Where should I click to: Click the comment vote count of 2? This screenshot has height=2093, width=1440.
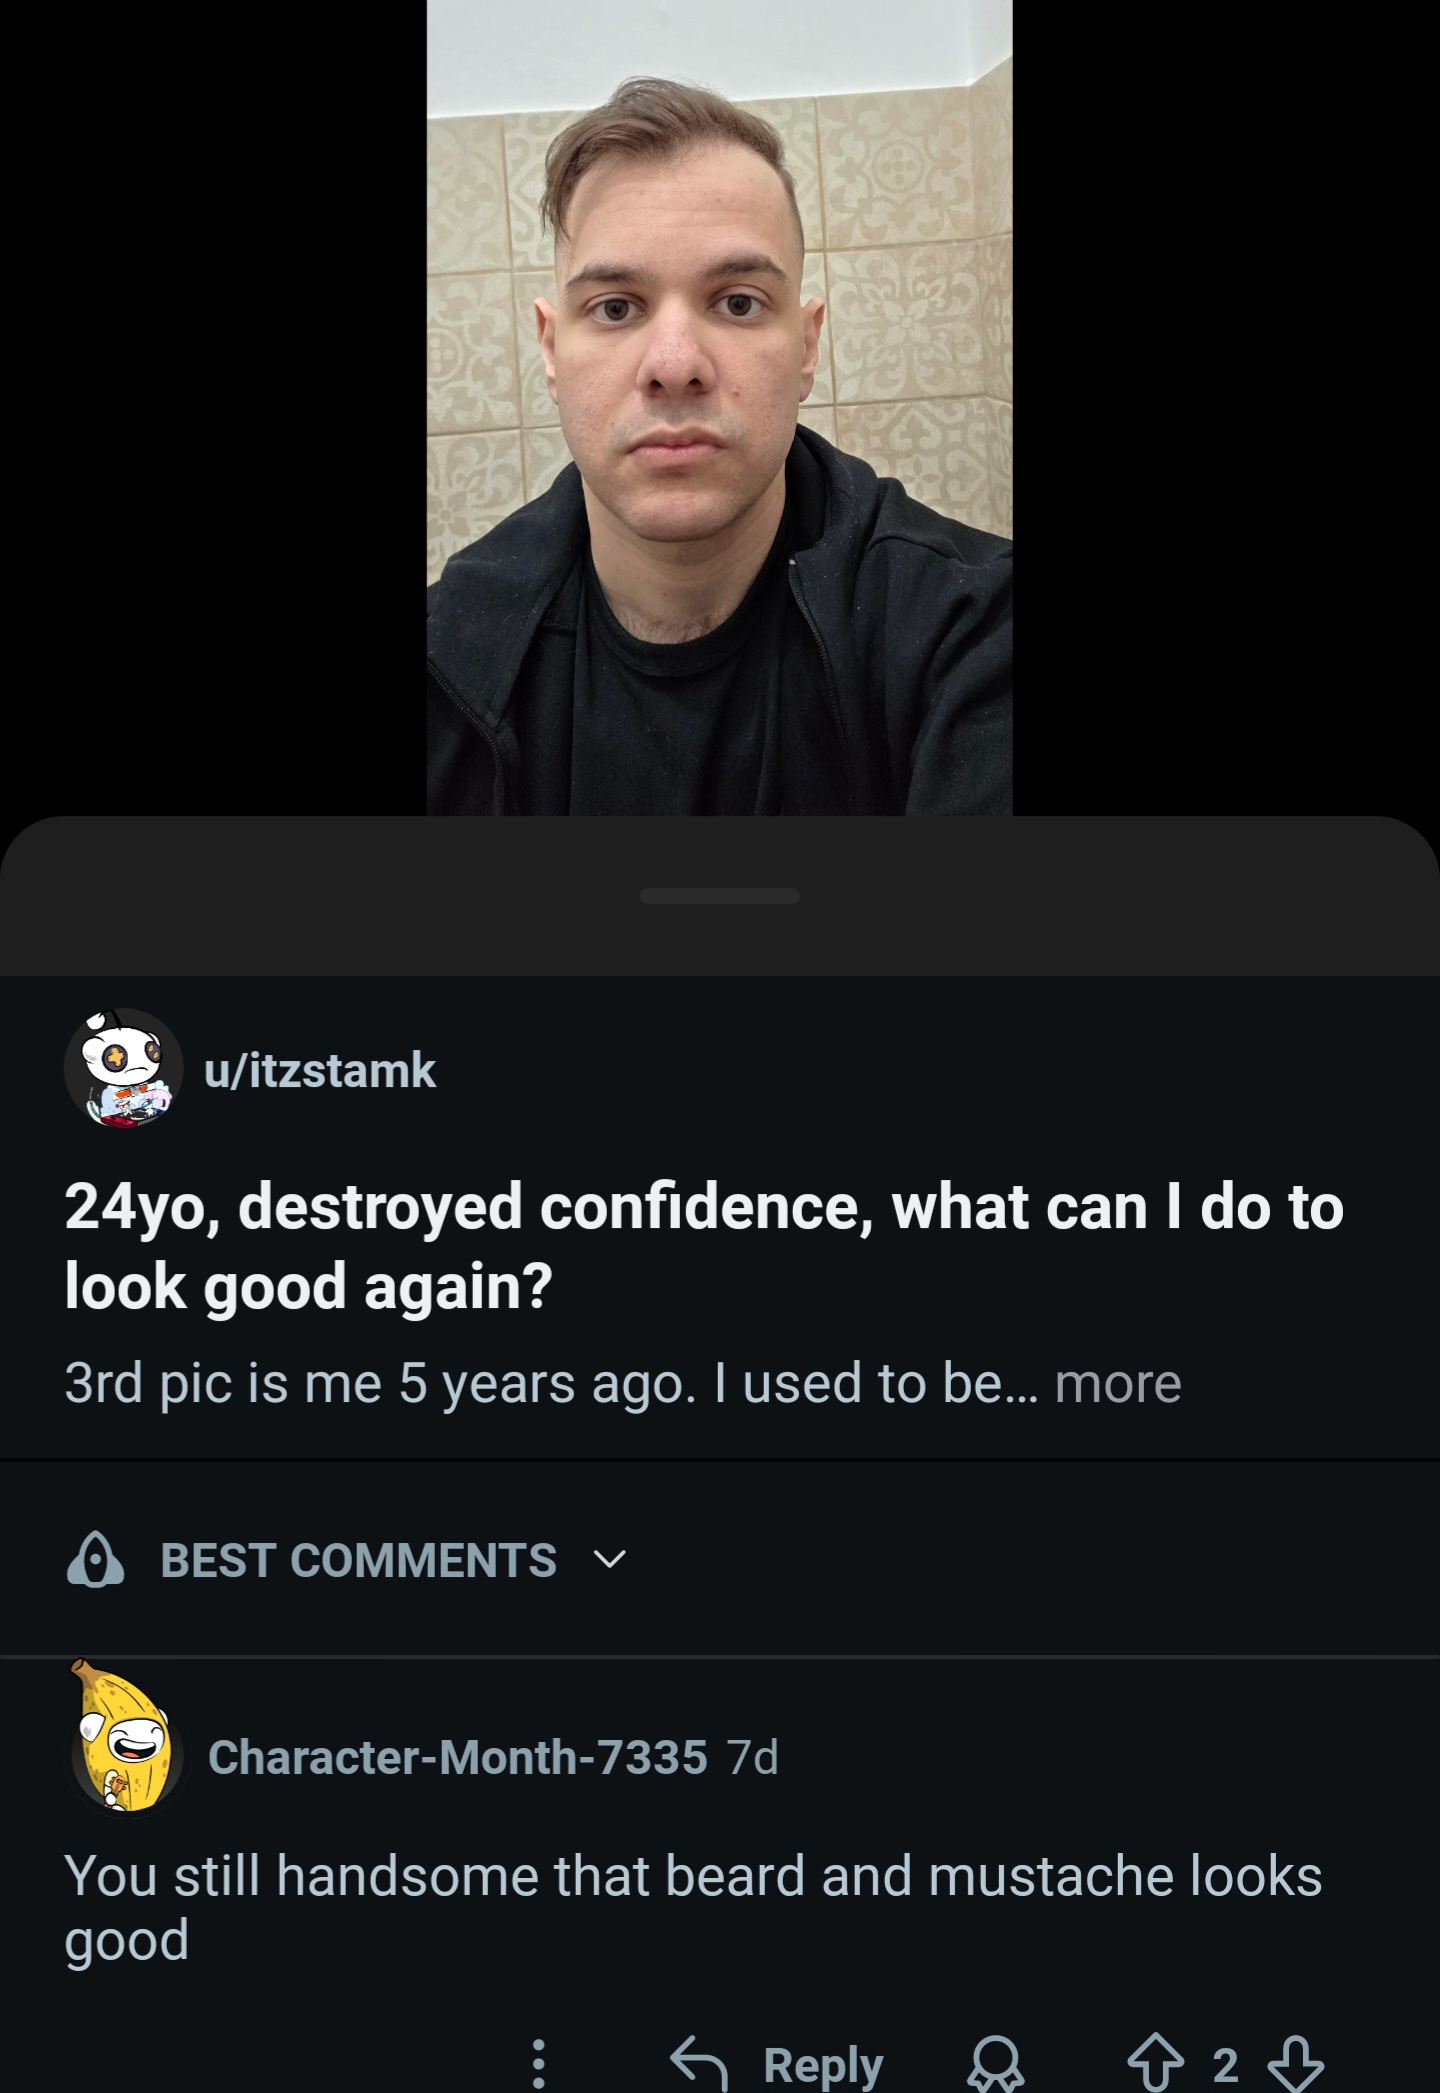[1225, 2064]
